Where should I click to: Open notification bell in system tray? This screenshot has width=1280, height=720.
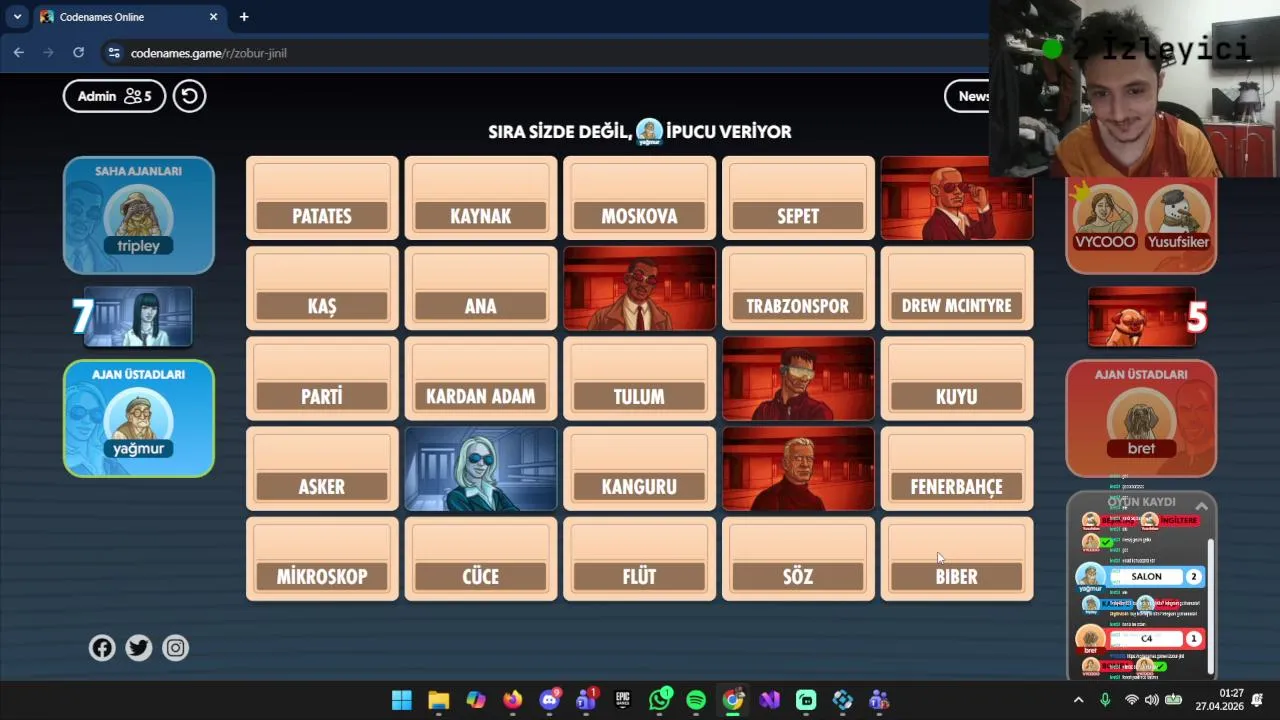(x=1257, y=700)
